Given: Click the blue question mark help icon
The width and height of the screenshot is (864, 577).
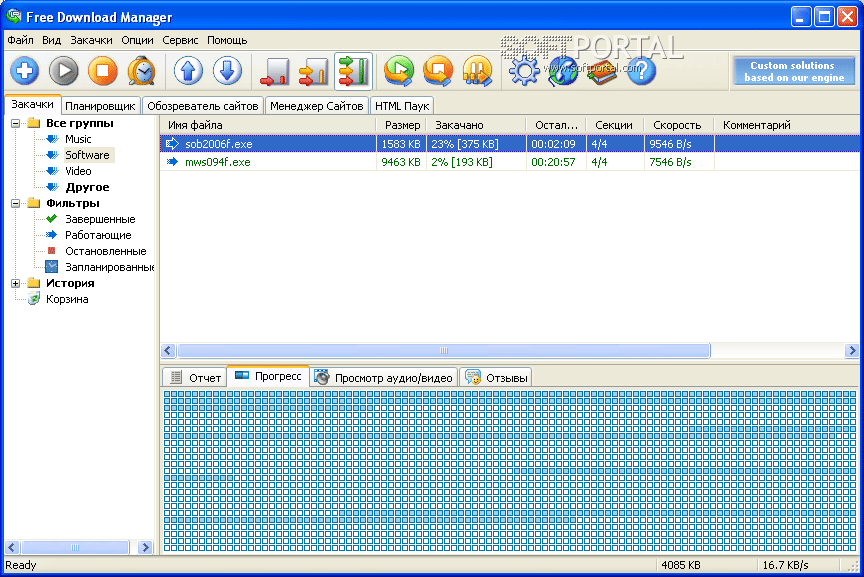Looking at the screenshot, I should [x=641, y=71].
